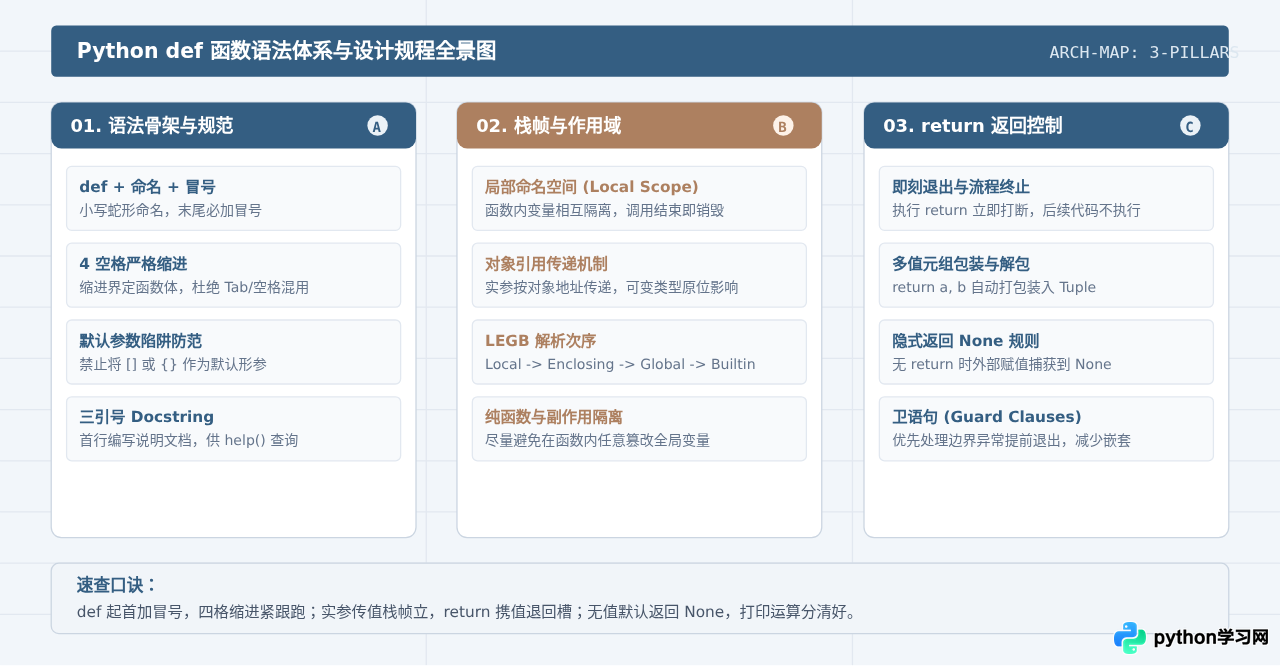Click the Python logo icon
The height and width of the screenshot is (666, 1280).
click(x=1130, y=638)
